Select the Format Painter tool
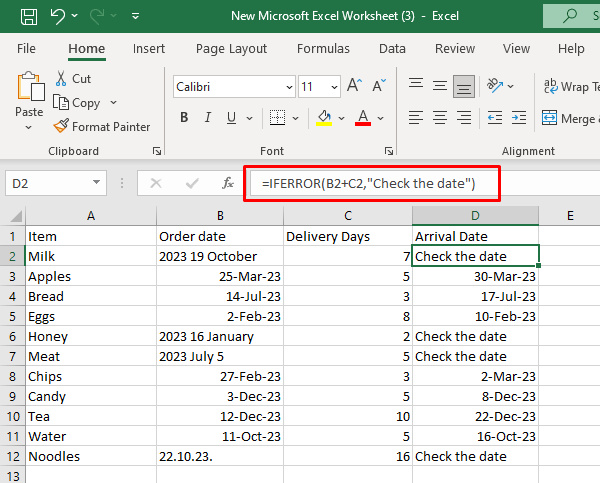600x483 pixels. pos(101,127)
